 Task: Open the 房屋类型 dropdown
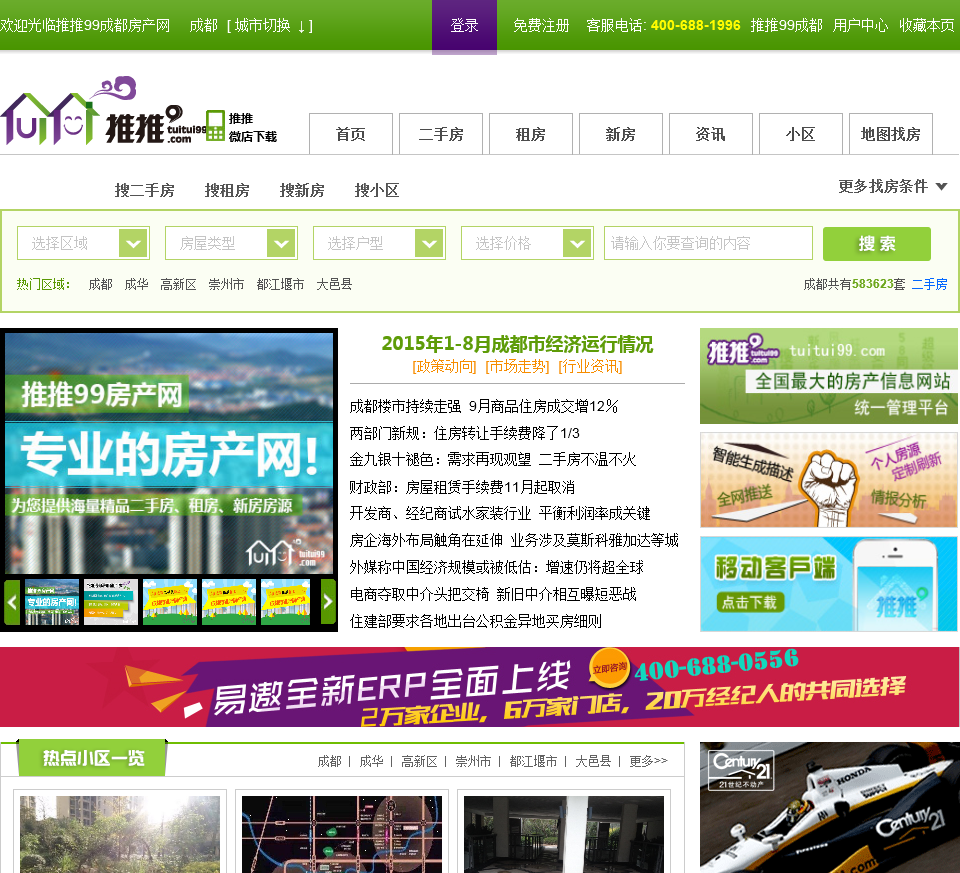(231, 244)
